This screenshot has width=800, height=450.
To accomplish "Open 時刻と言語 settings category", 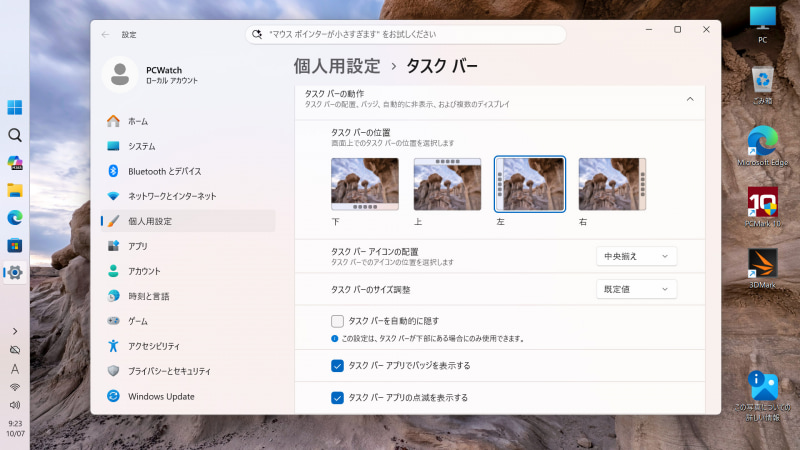I will (x=188, y=296).
